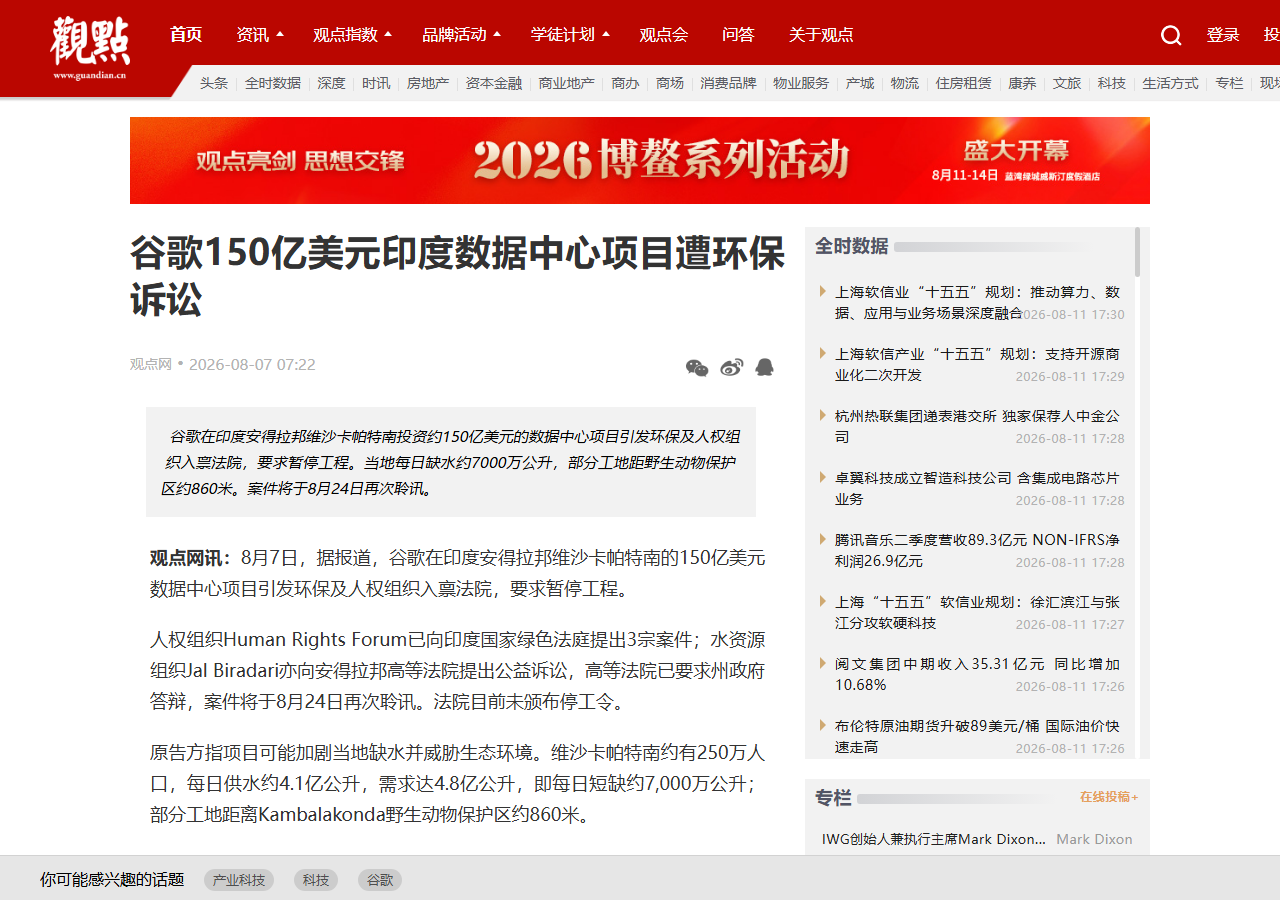Viewport: 1280px width, 900px height.
Task: Select the 资本金融 sub-navigation tab
Action: [494, 83]
